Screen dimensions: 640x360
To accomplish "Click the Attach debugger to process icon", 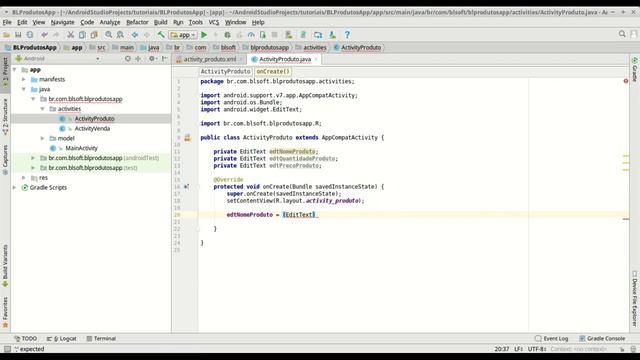I will point(262,35).
